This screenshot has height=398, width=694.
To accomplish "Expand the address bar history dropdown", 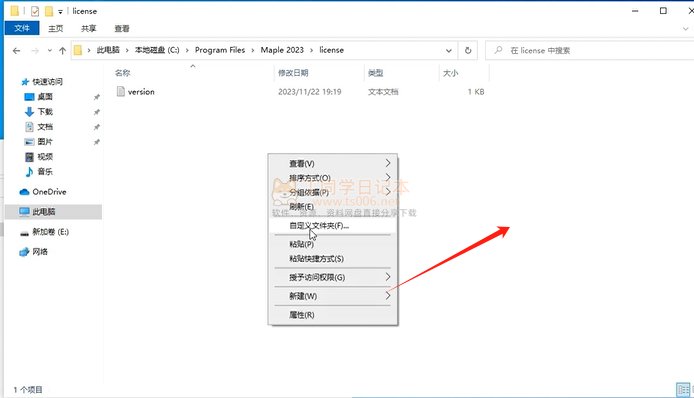I will point(449,50).
